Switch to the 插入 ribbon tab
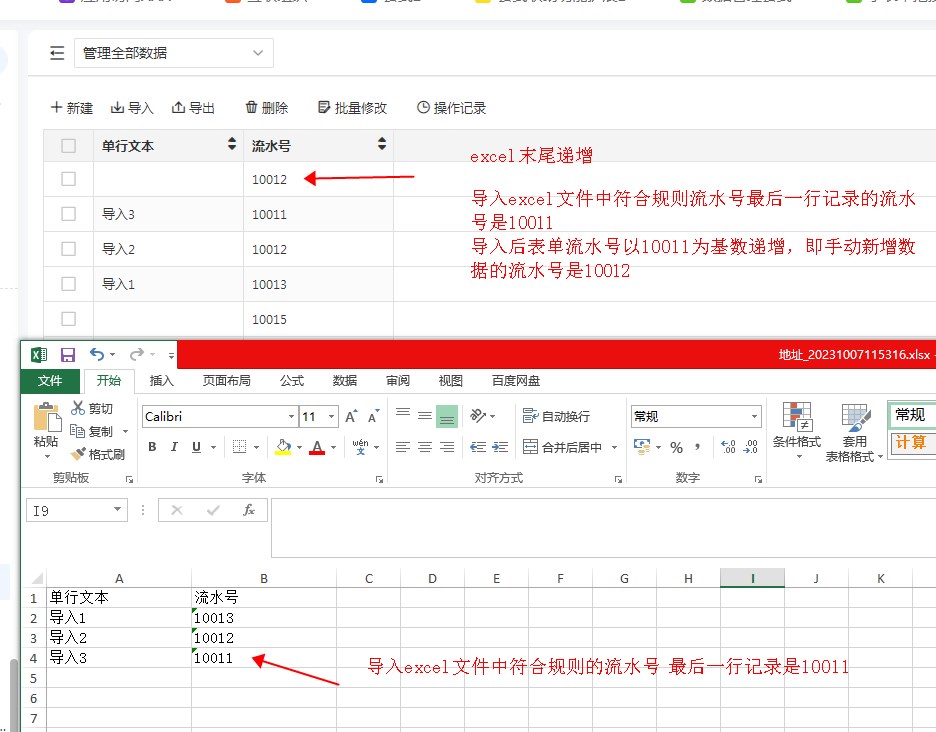Viewport: 936px width, 732px height. [x=162, y=381]
